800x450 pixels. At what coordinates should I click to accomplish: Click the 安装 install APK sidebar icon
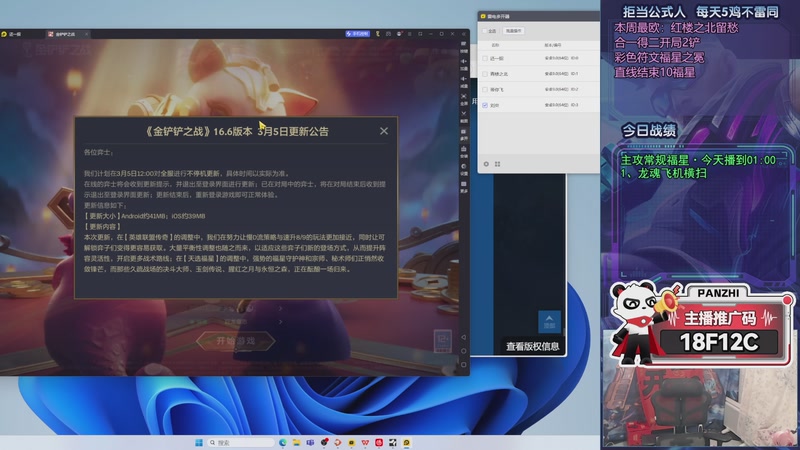pyautogui.click(x=463, y=152)
